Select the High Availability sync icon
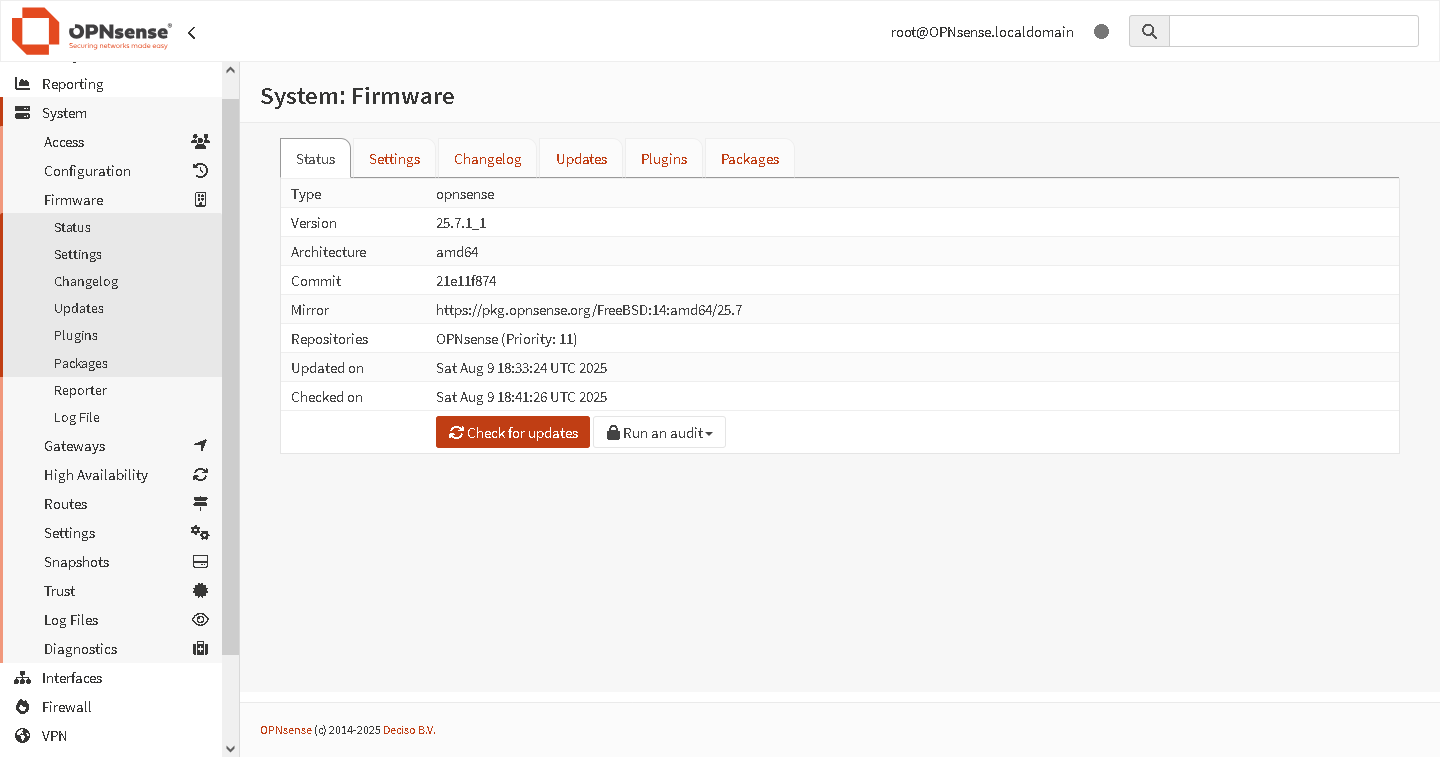 pyautogui.click(x=200, y=474)
